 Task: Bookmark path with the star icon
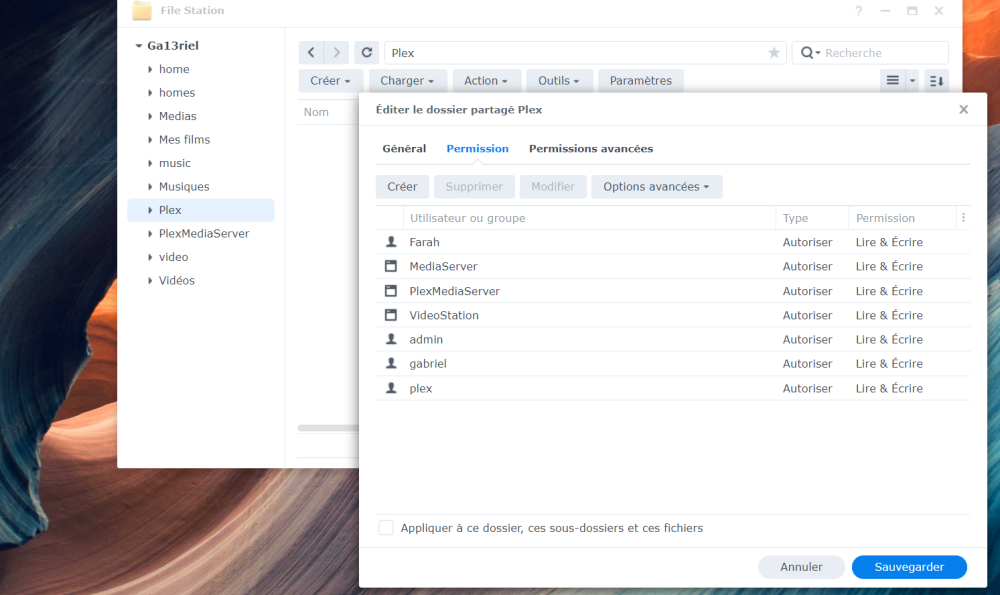click(774, 53)
